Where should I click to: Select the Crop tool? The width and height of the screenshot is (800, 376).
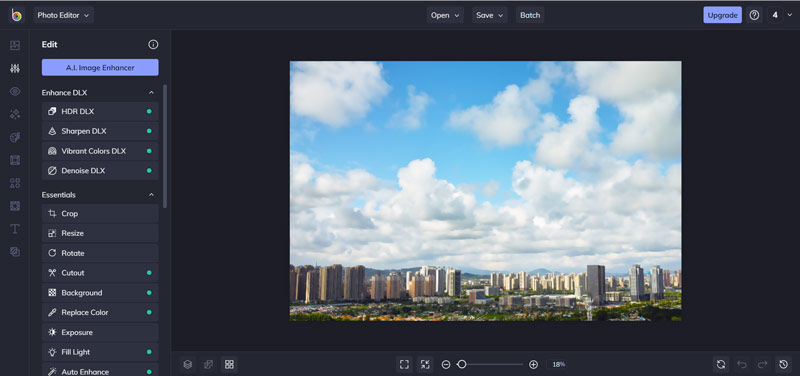(x=100, y=214)
